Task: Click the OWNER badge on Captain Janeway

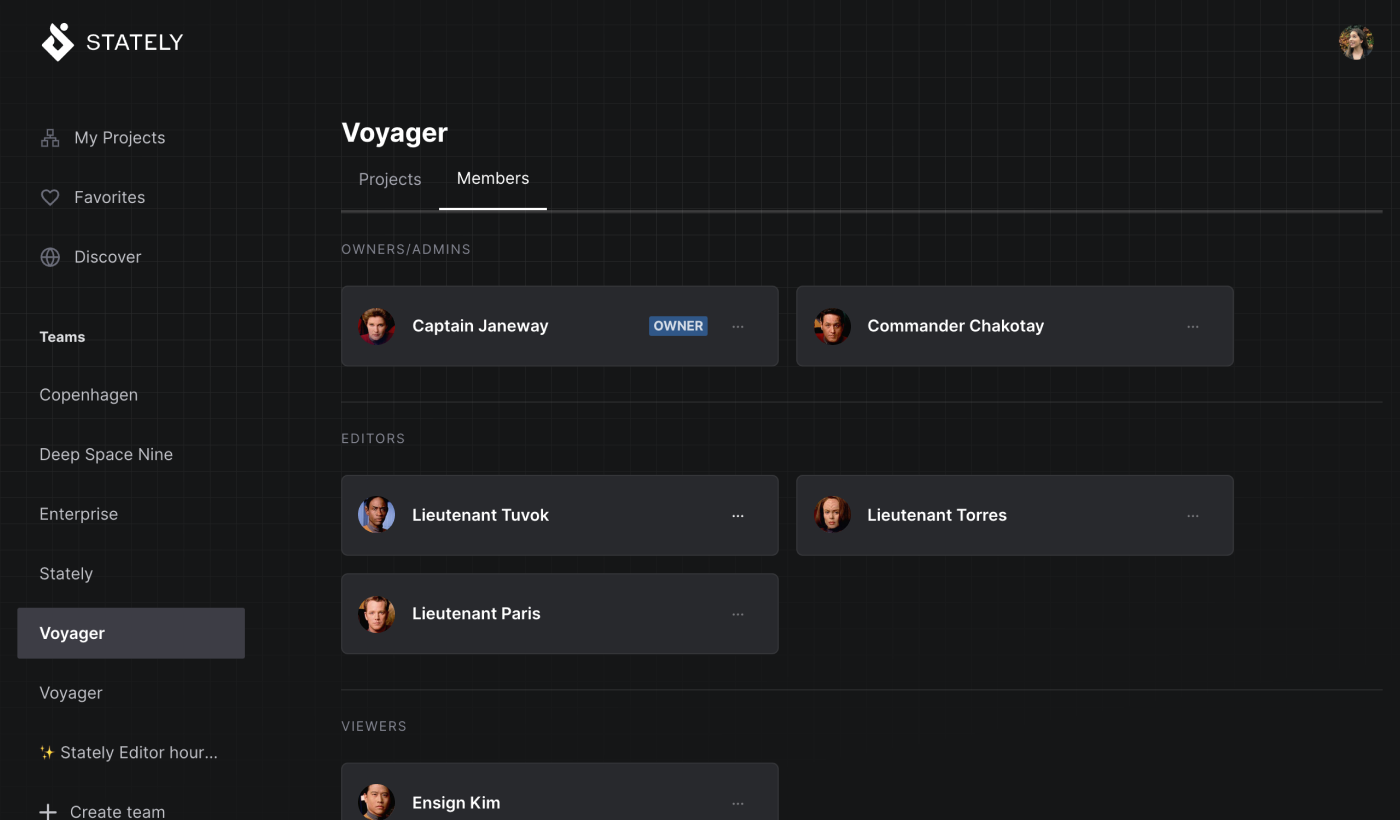Action: click(x=678, y=326)
